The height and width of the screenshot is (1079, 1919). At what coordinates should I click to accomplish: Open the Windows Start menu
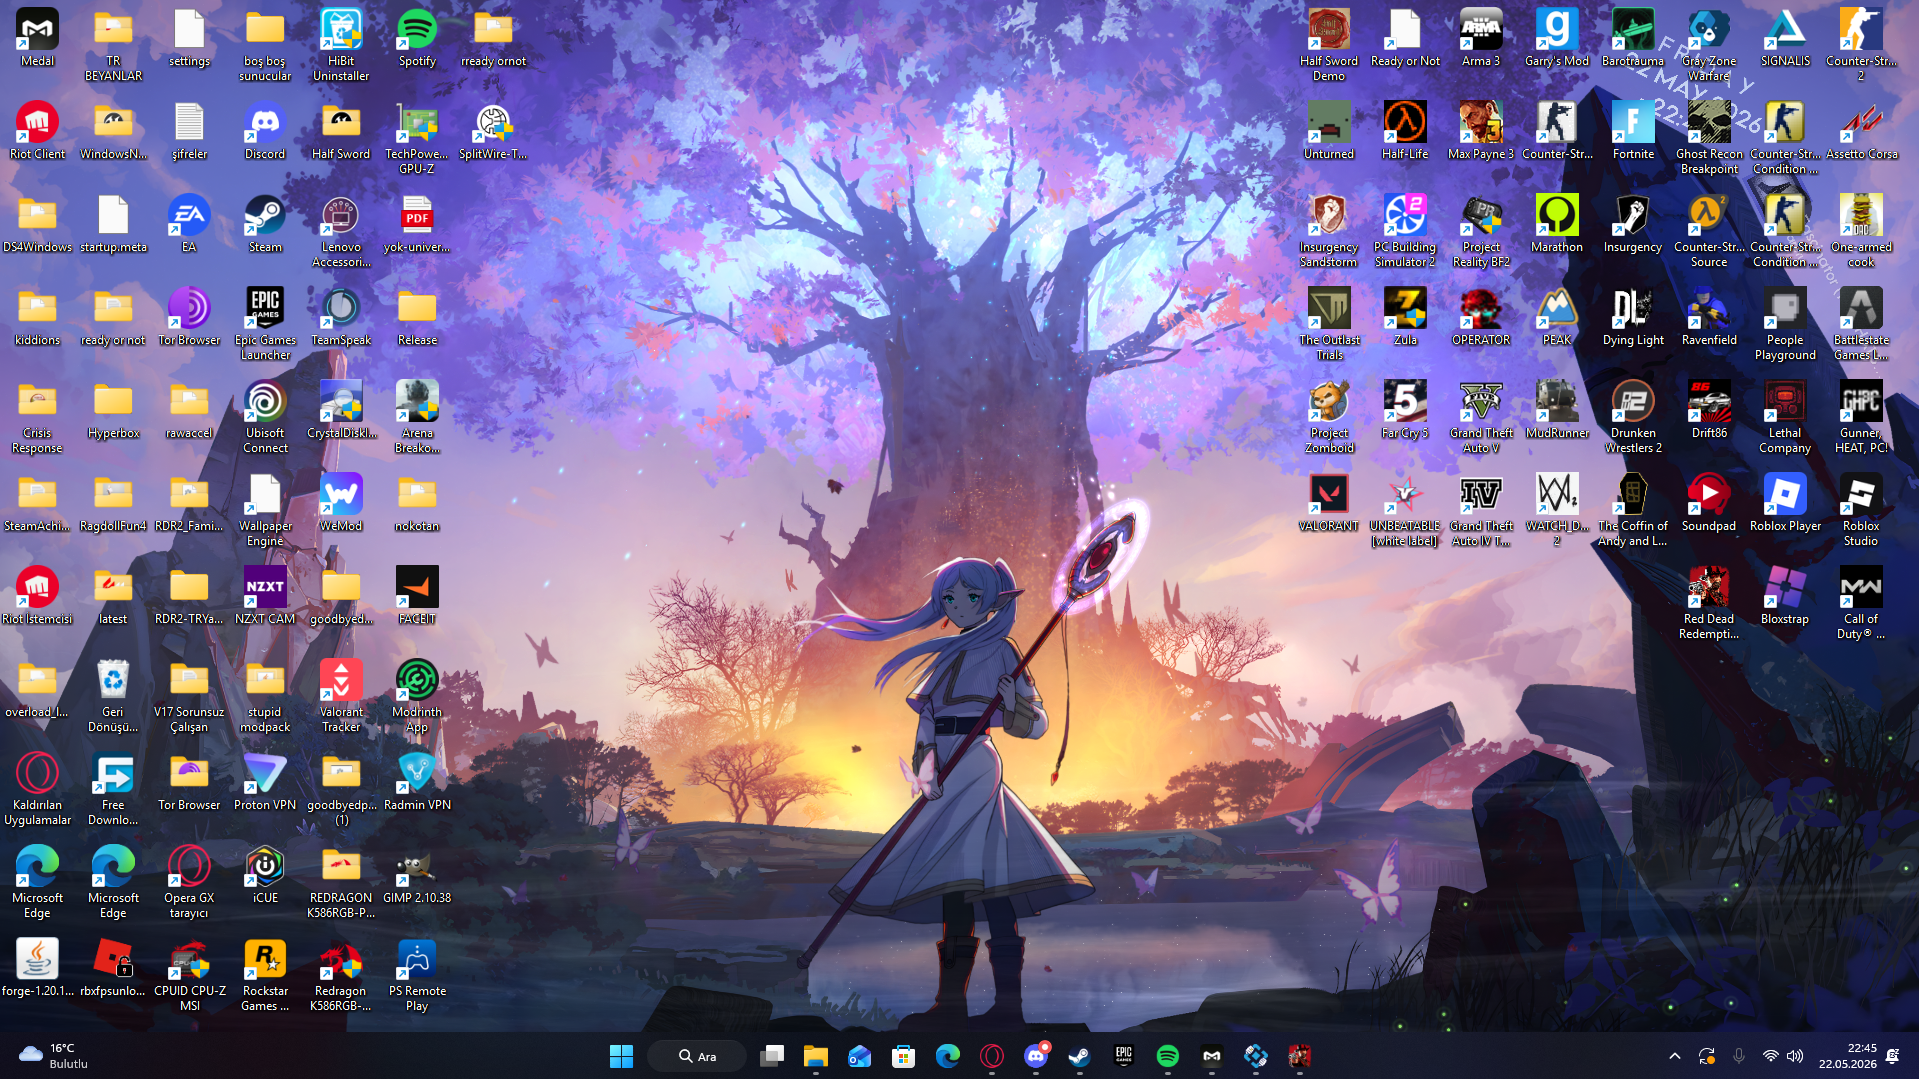click(621, 1056)
